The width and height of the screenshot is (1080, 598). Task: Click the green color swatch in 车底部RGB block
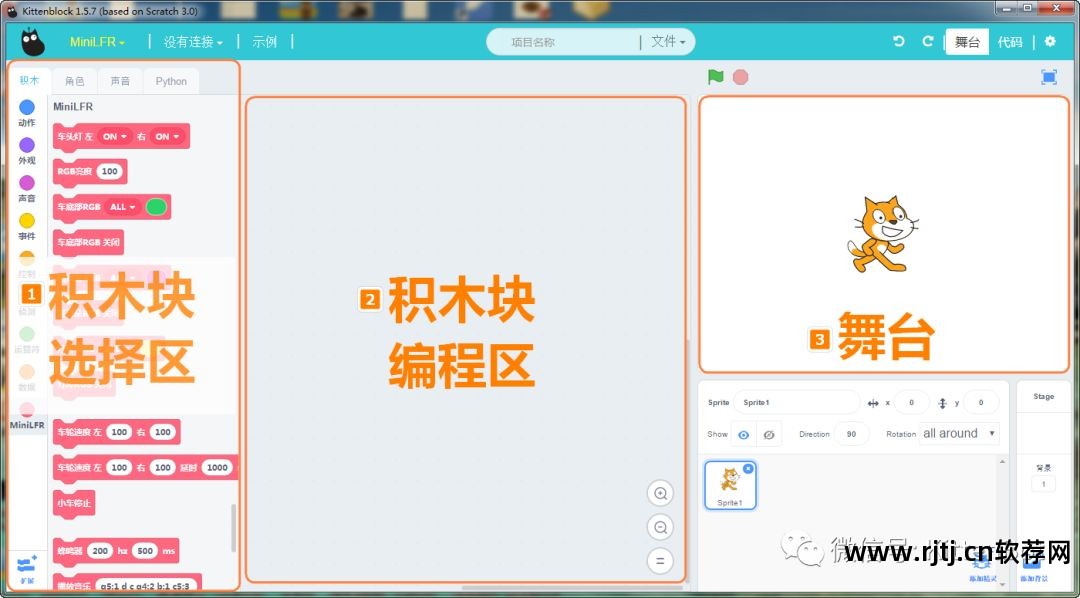click(x=156, y=207)
